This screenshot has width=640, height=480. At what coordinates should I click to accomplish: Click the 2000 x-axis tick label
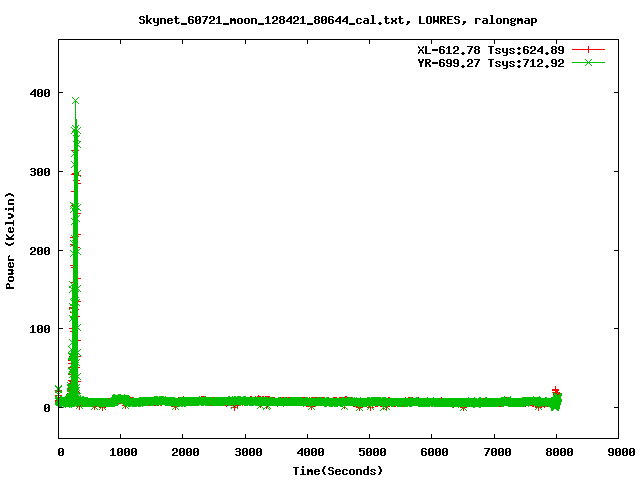pyautogui.click(x=185, y=452)
